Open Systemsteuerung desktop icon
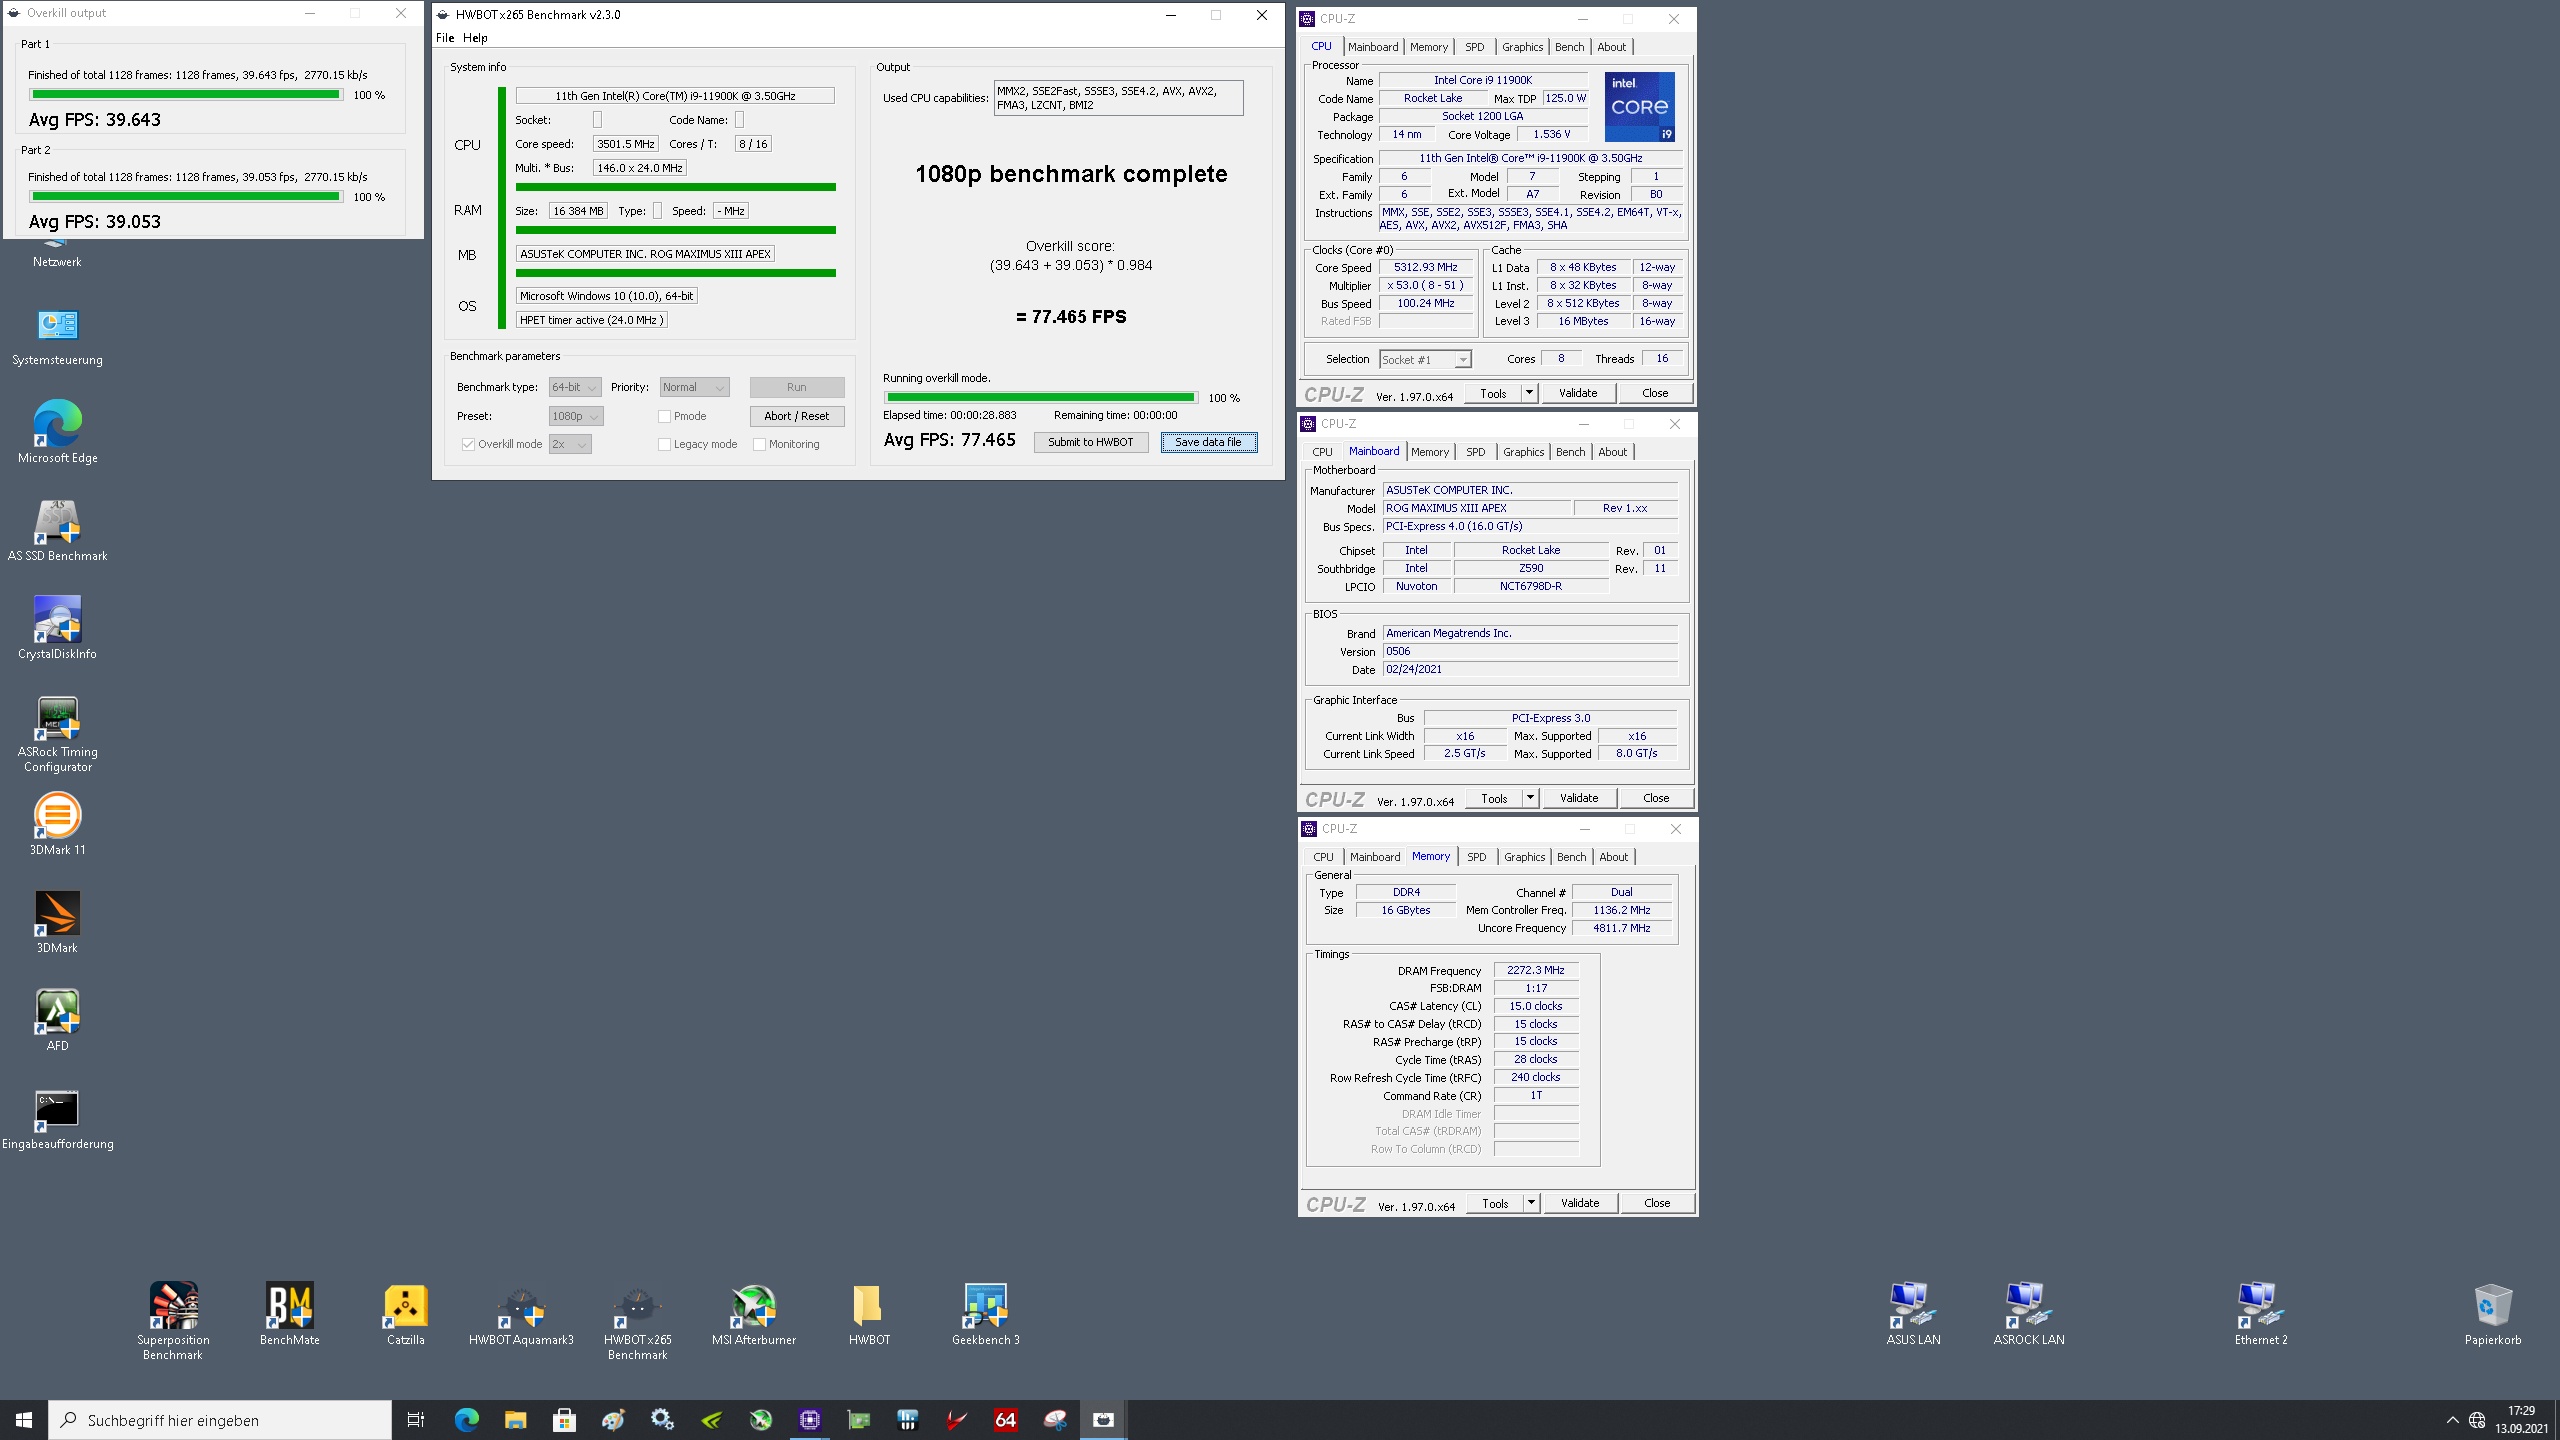 pyautogui.click(x=57, y=337)
